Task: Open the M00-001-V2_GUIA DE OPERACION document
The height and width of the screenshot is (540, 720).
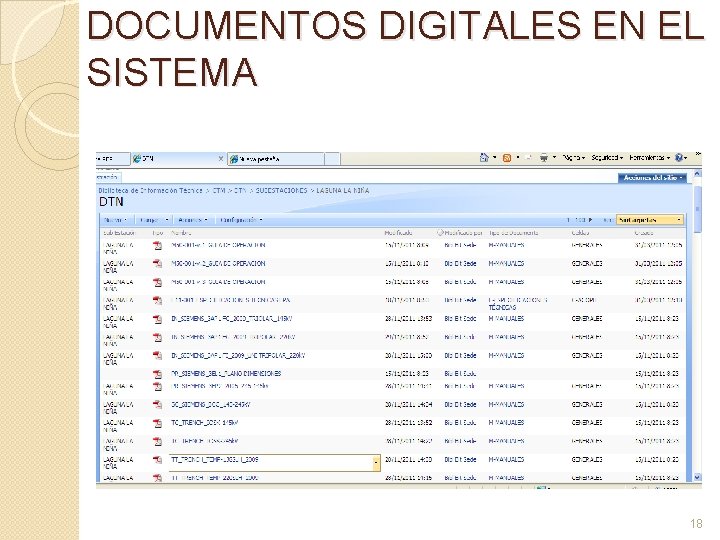Action: [218, 264]
